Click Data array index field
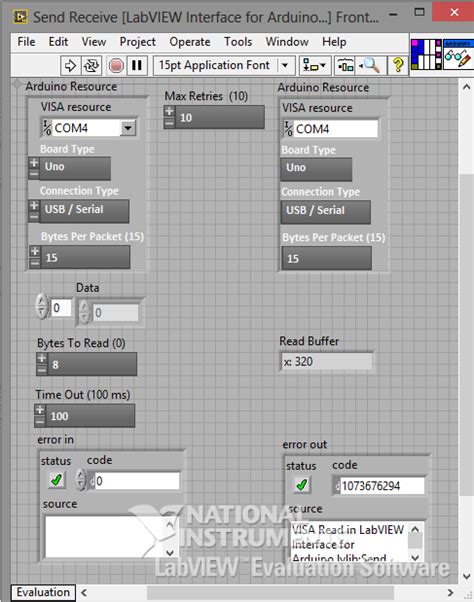 (61, 308)
